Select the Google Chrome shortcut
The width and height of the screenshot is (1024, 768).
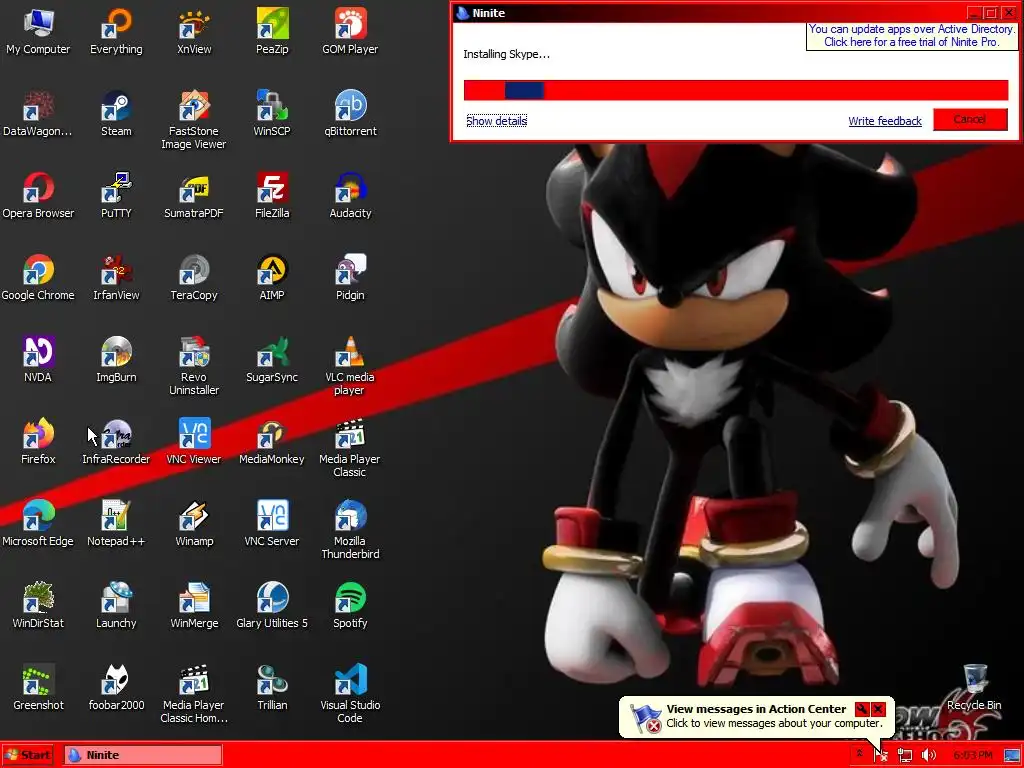coord(38,278)
